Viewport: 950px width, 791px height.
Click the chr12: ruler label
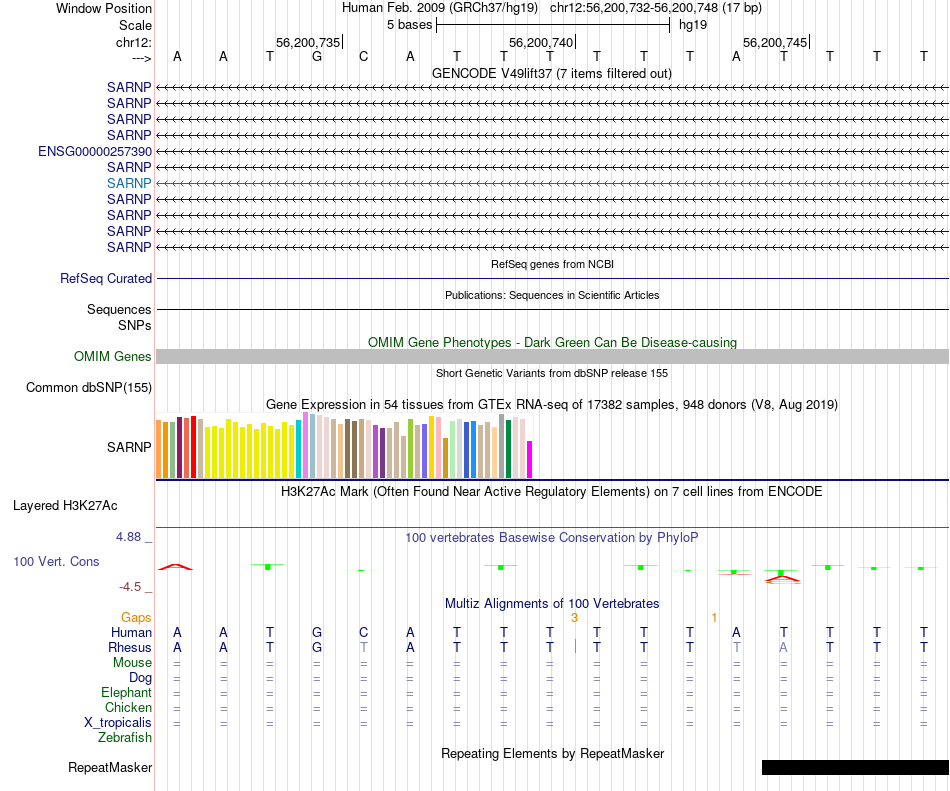(133, 42)
